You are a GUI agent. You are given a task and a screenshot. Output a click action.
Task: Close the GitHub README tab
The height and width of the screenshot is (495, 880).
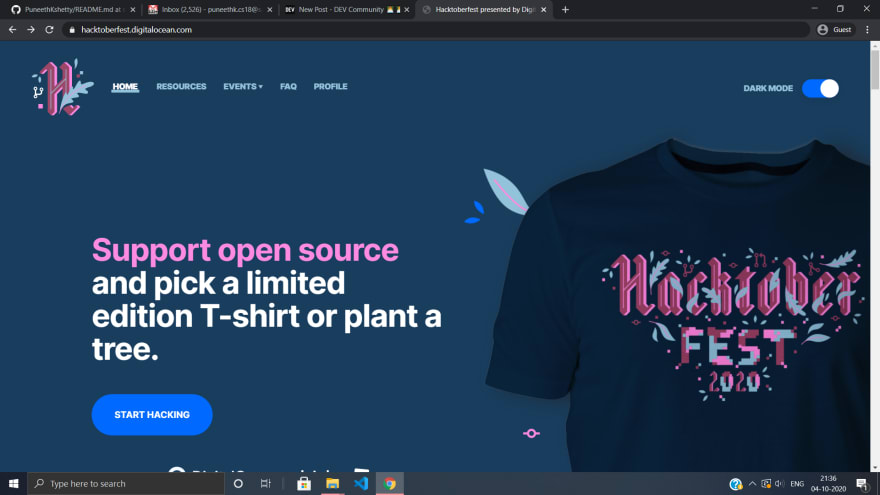(x=132, y=10)
